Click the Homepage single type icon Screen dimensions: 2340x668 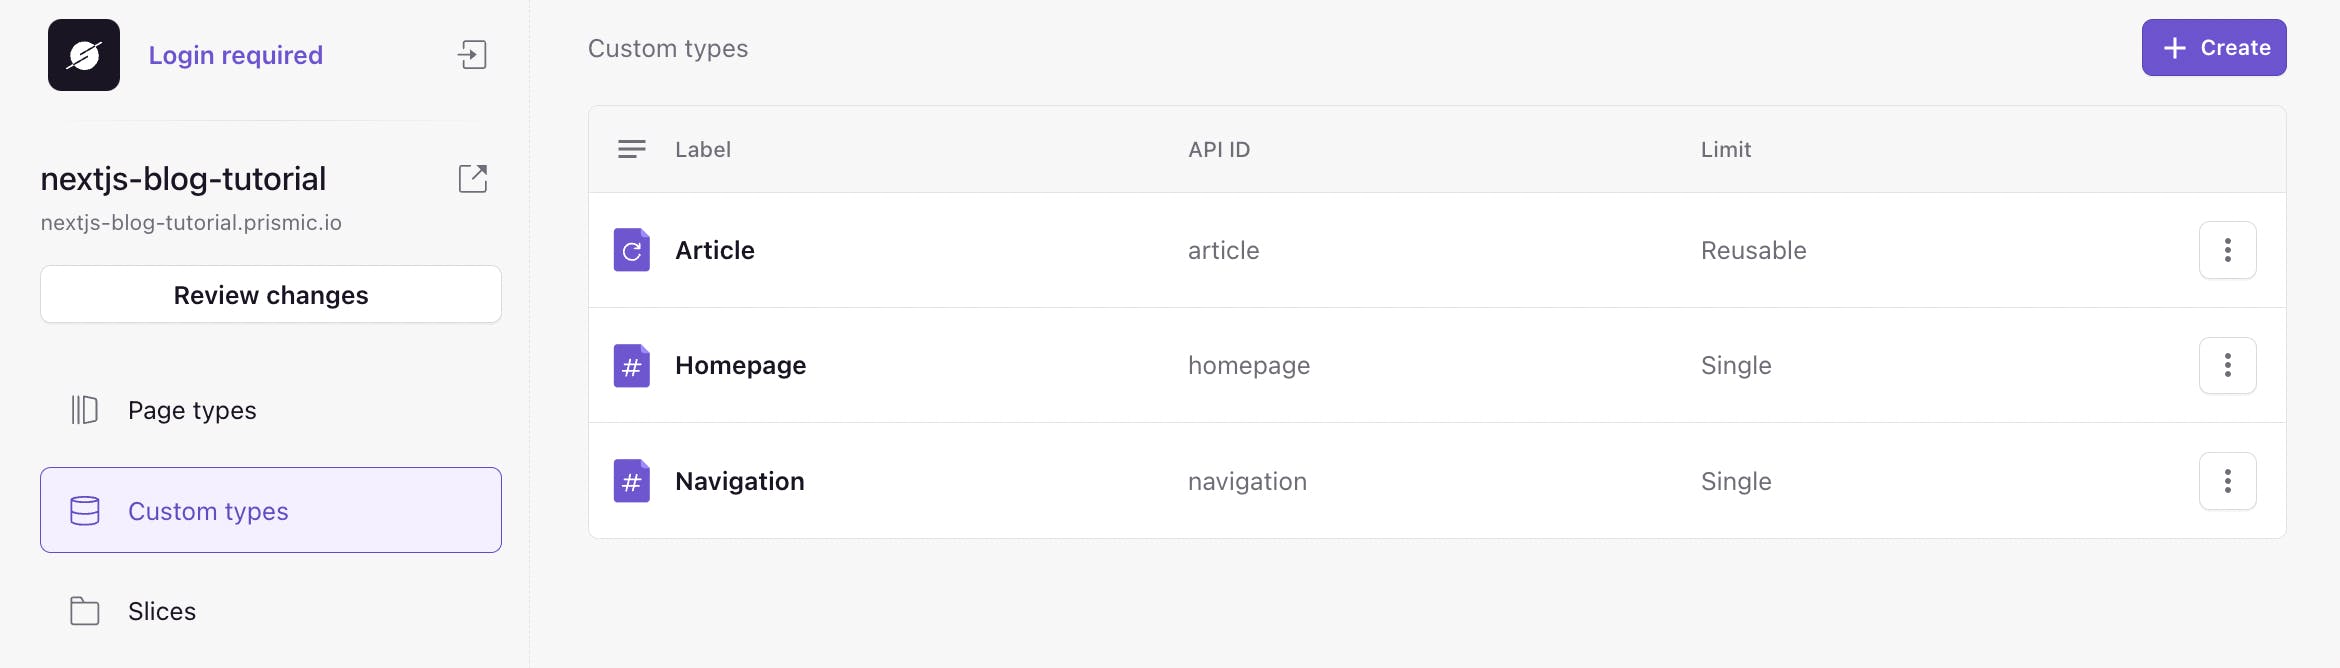click(x=631, y=366)
